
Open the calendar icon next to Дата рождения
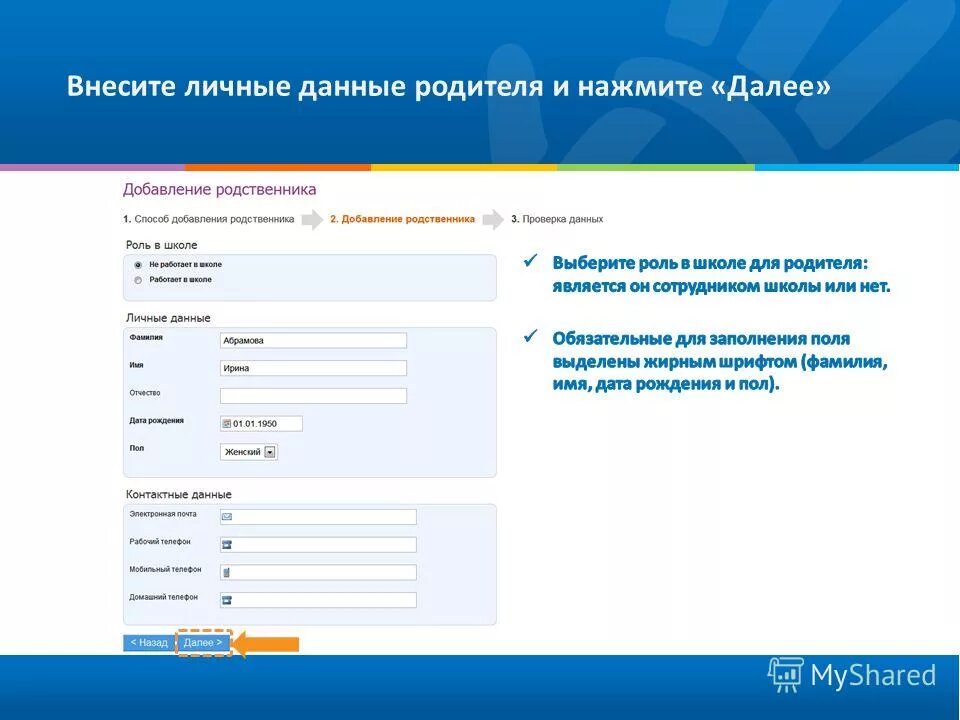click(226, 423)
